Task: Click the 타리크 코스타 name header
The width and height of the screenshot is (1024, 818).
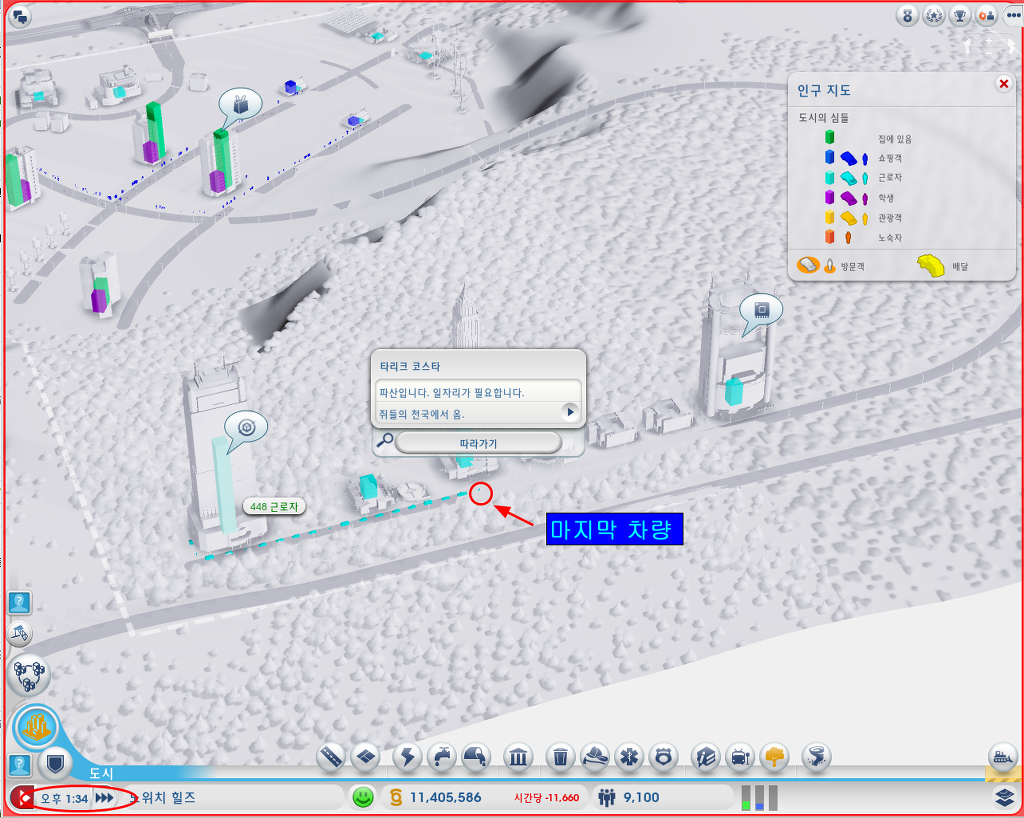Action: 410,366
